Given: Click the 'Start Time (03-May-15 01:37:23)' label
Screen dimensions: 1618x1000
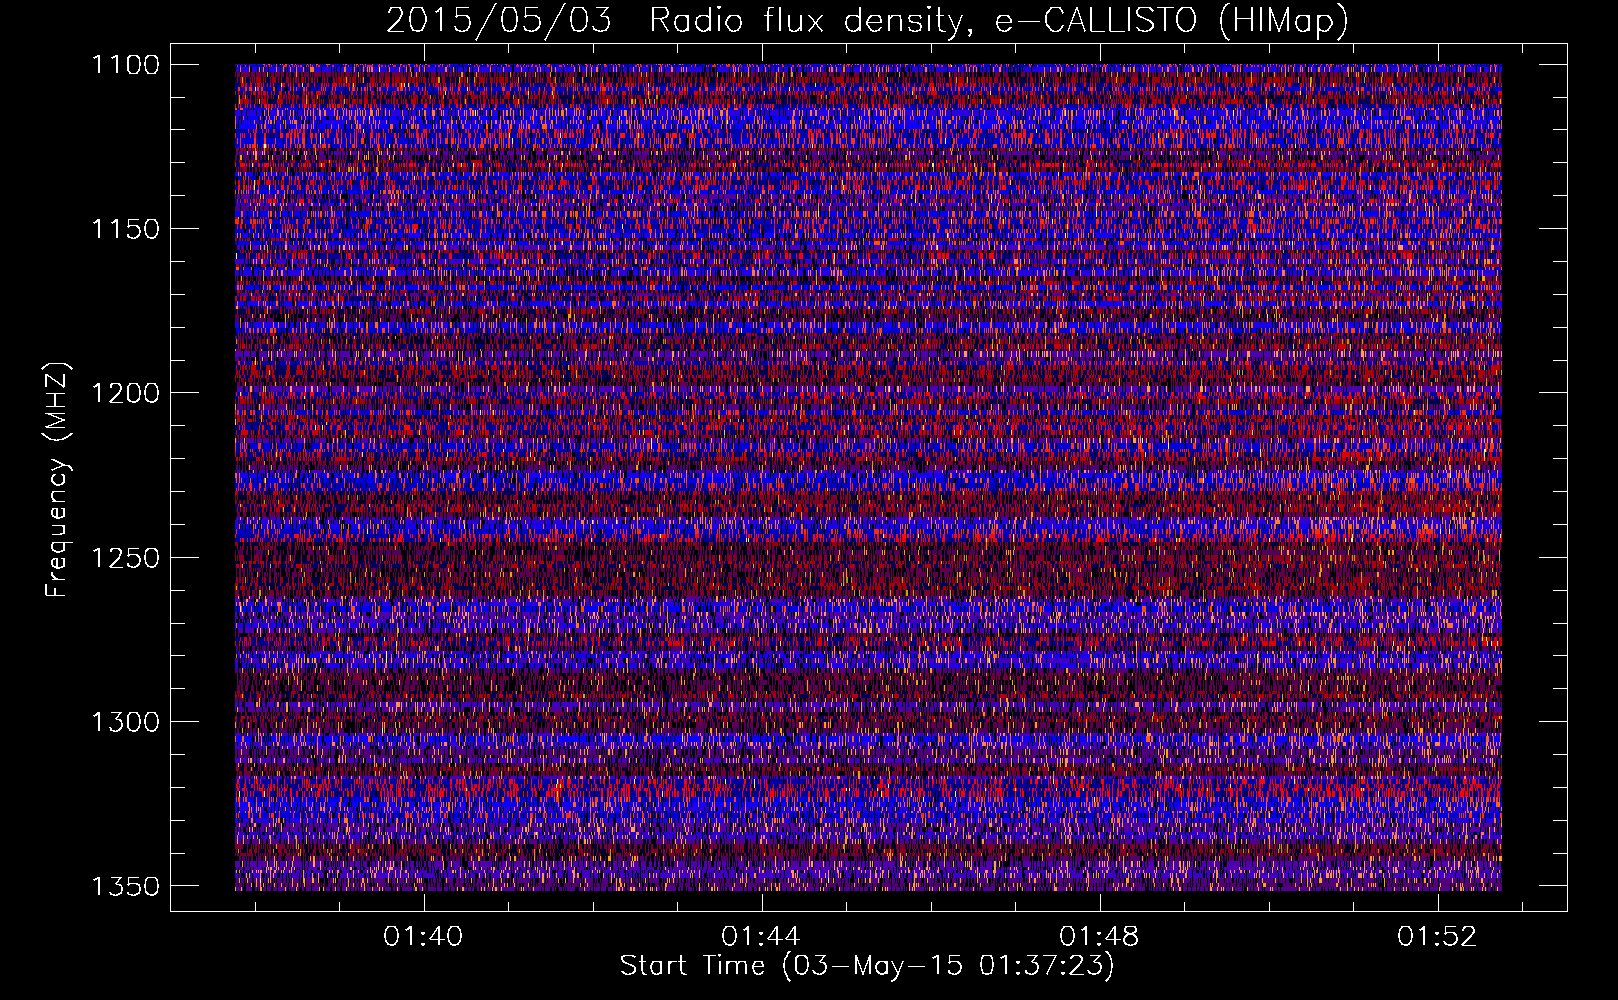Looking at the screenshot, I should (x=867, y=966).
